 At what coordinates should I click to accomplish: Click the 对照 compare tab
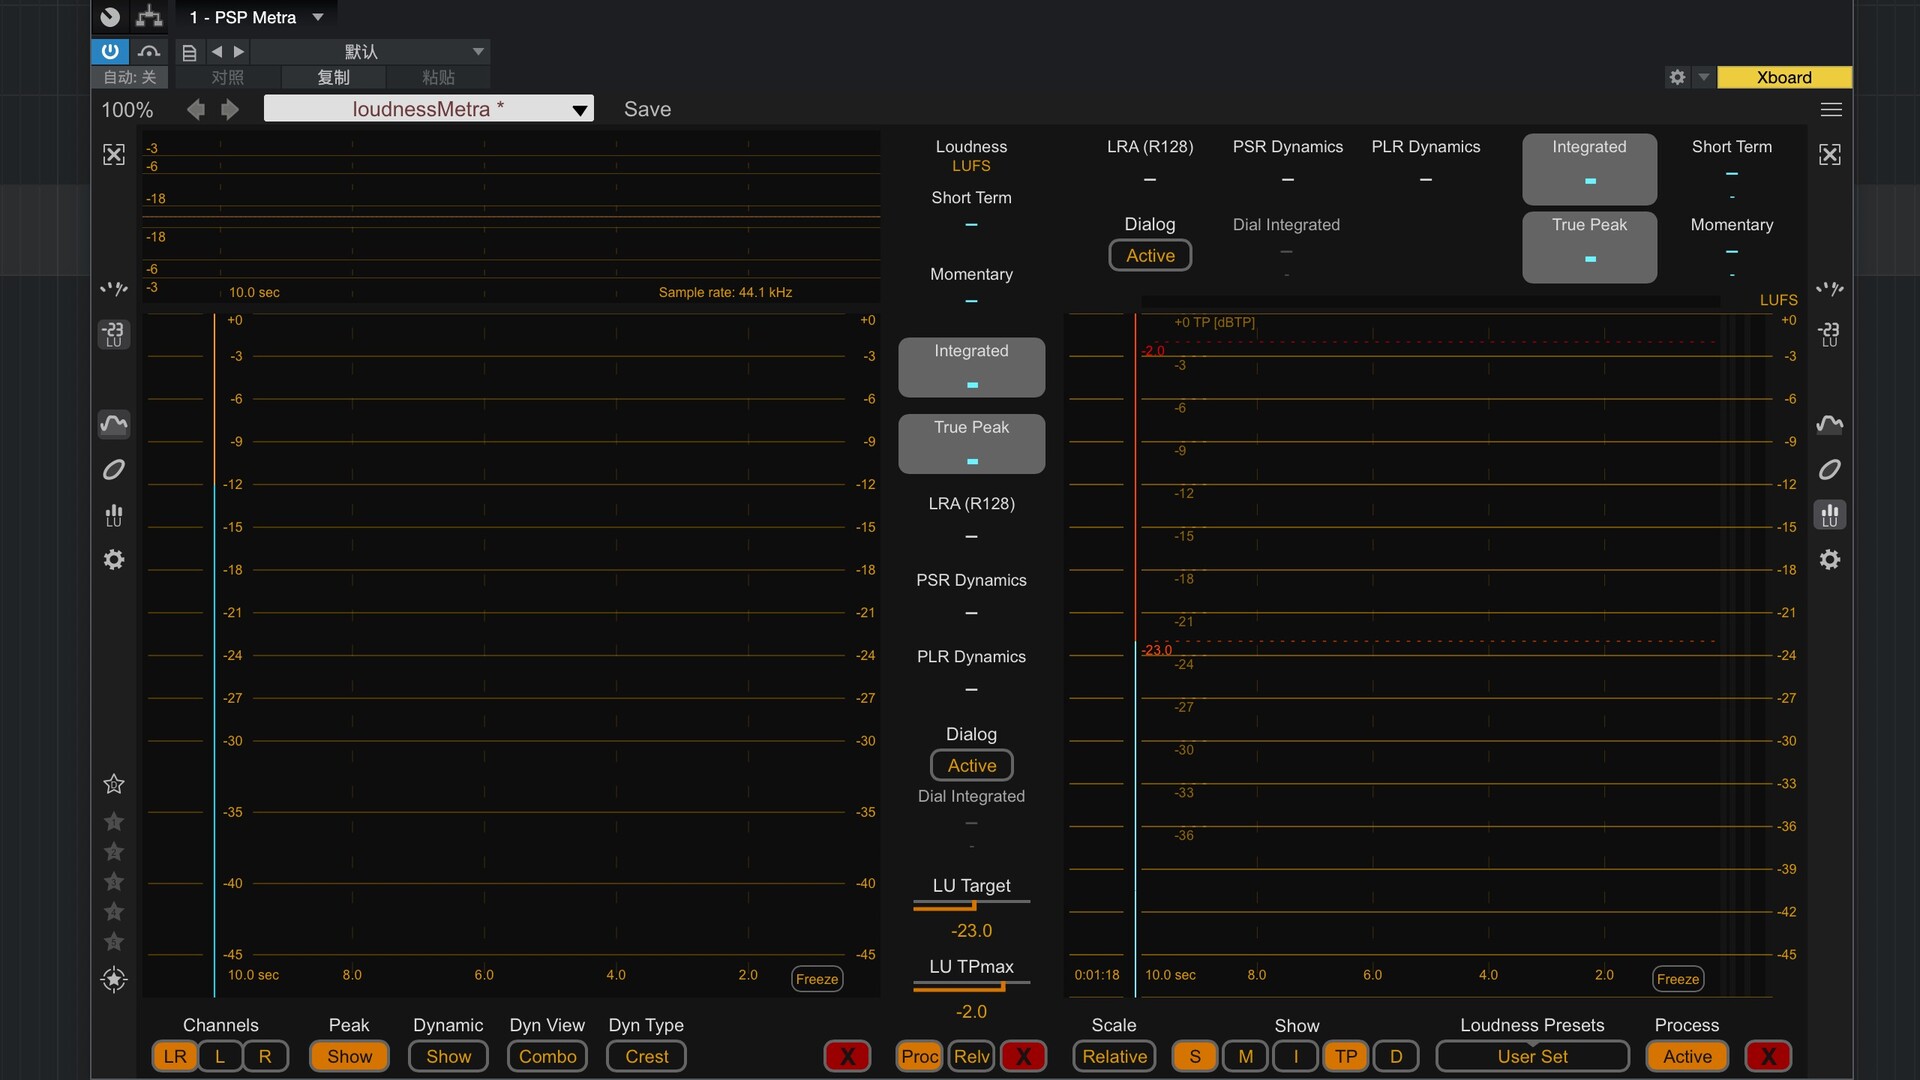tap(227, 77)
